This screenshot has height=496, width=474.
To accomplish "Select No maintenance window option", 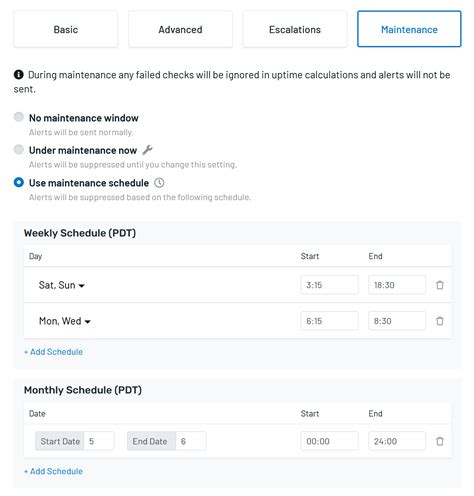I will coord(19,117).
